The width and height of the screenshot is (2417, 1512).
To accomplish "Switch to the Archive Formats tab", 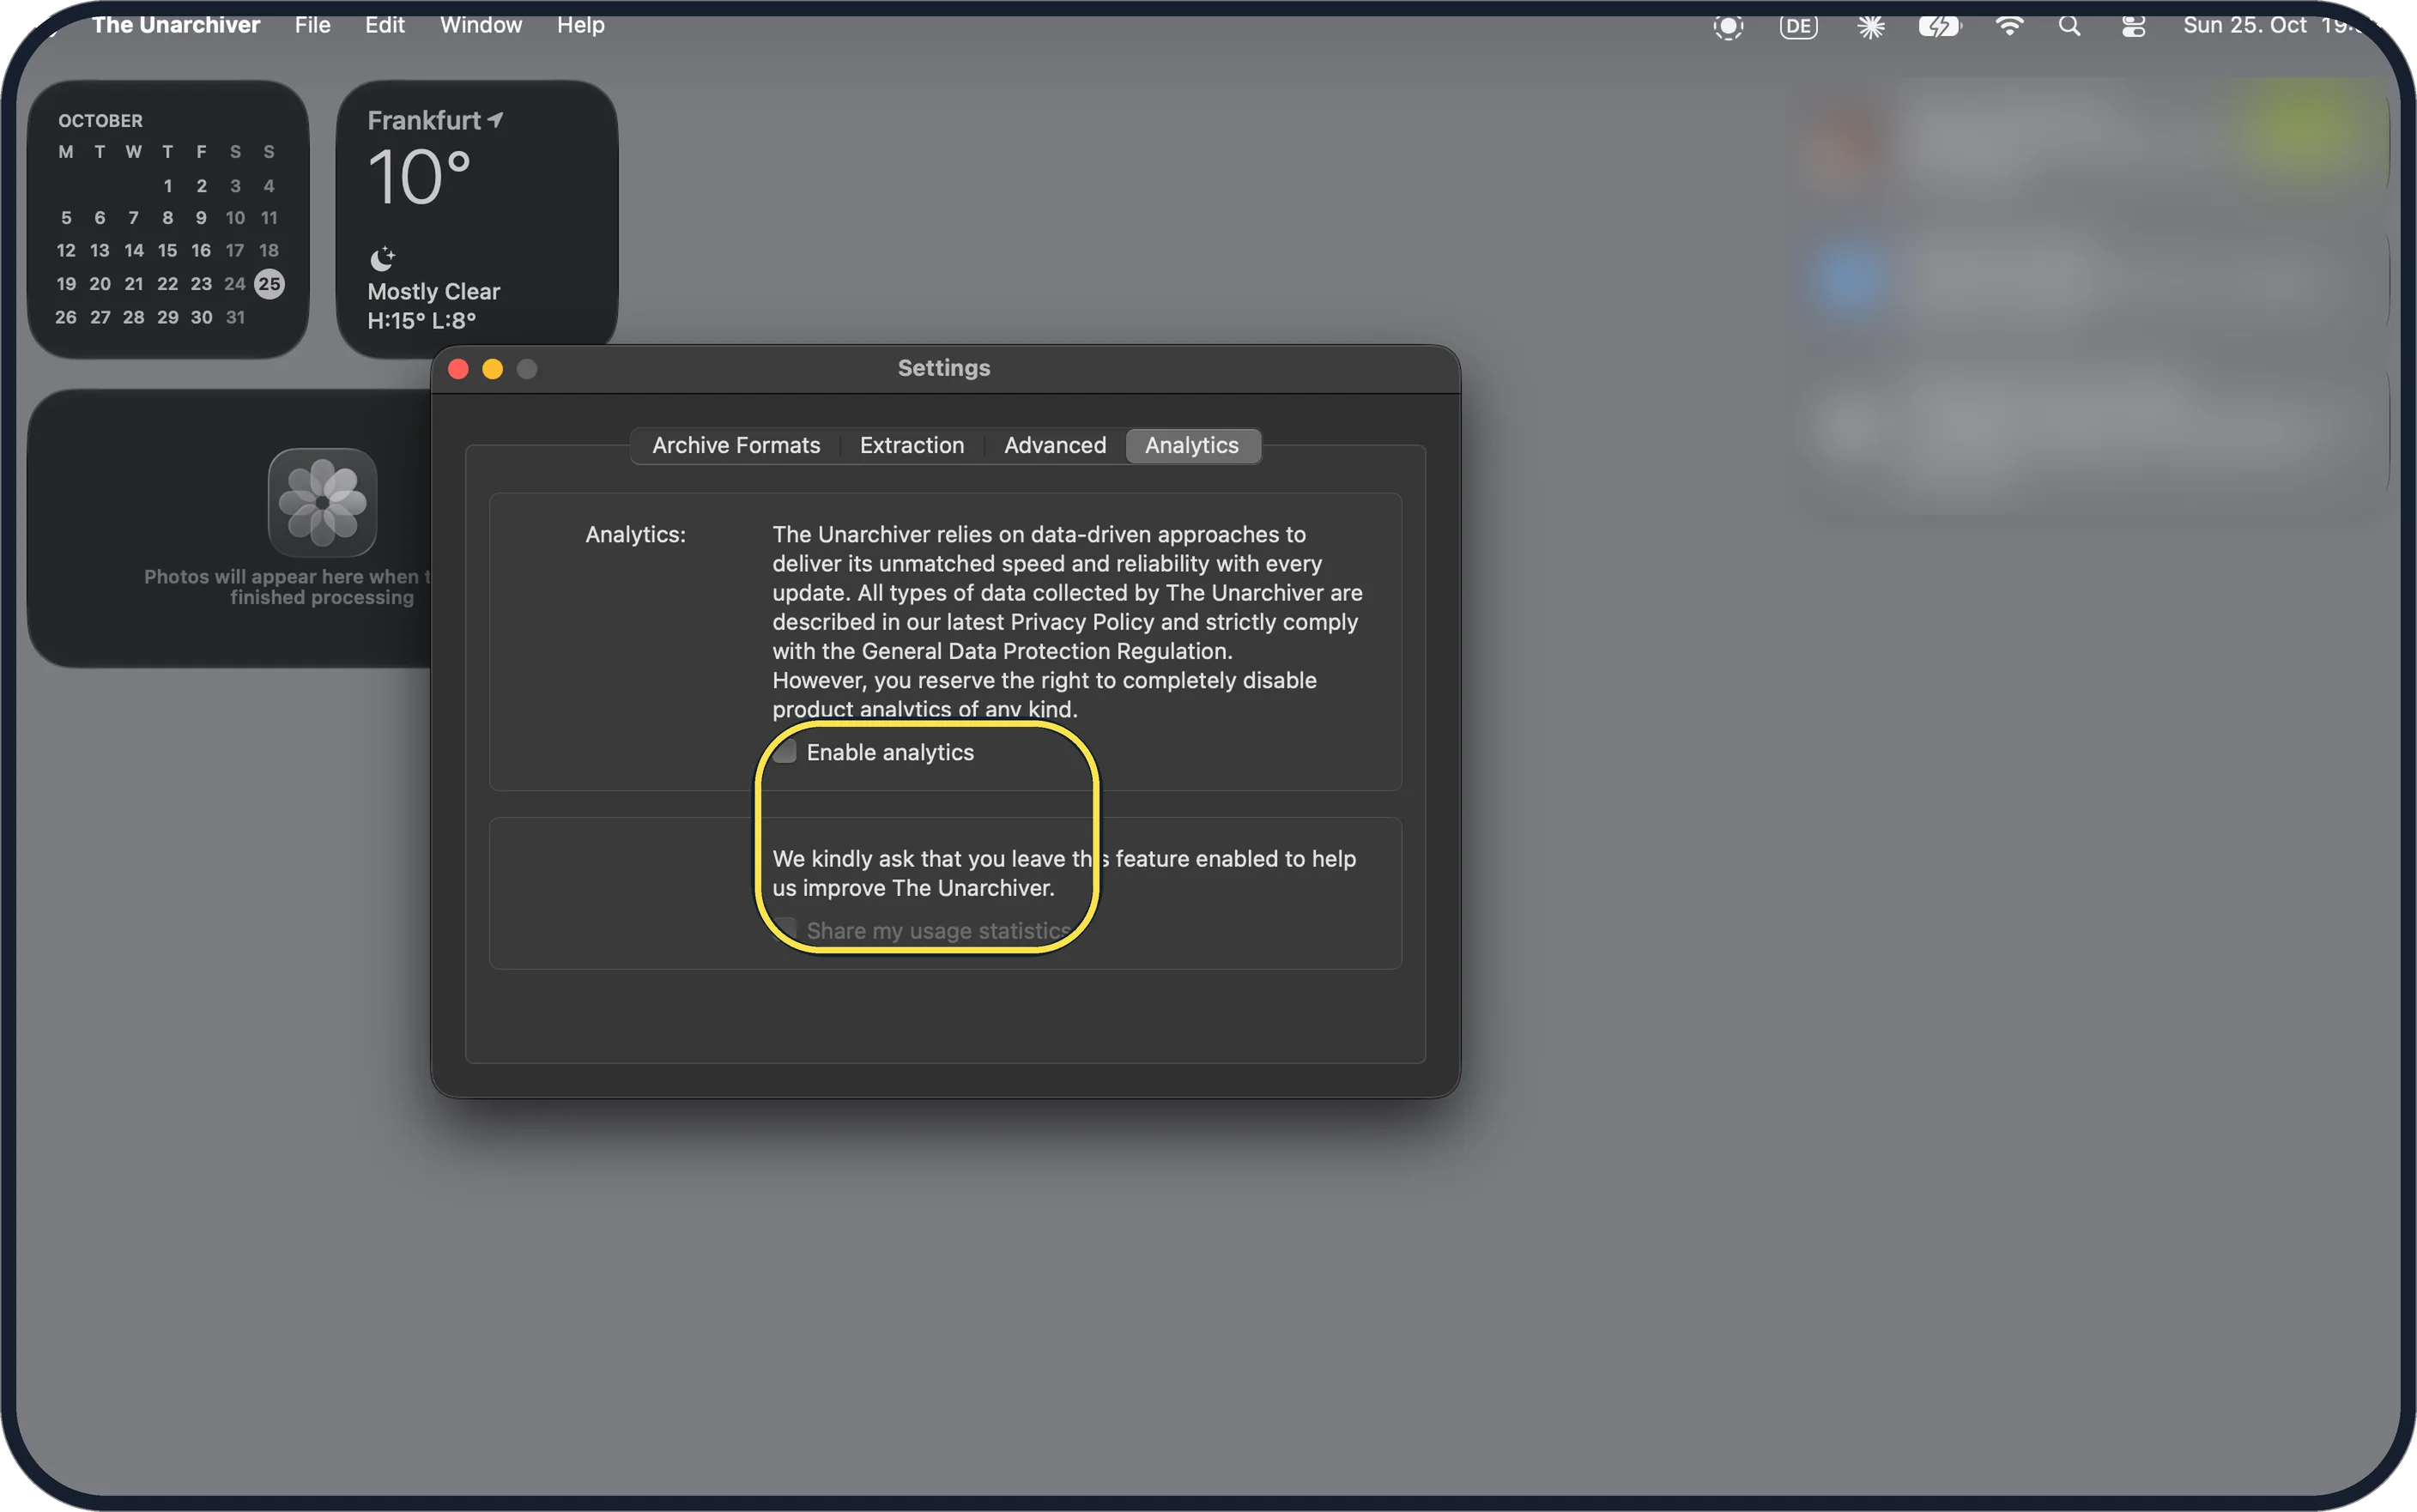I will pyautogui.click(x=736, y=445).
